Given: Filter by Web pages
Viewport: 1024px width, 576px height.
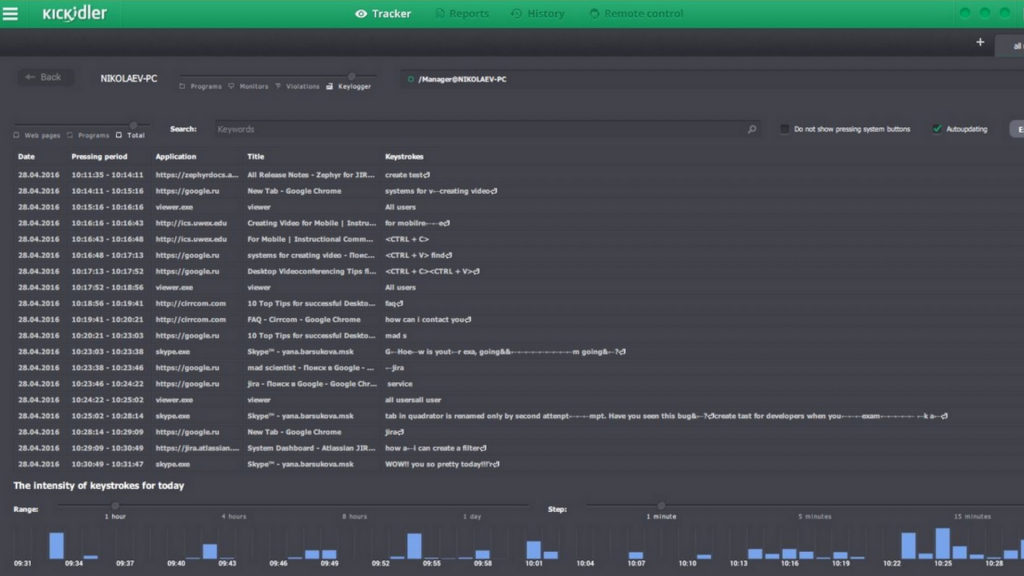Looking at the screenshot, I should 37,135.
